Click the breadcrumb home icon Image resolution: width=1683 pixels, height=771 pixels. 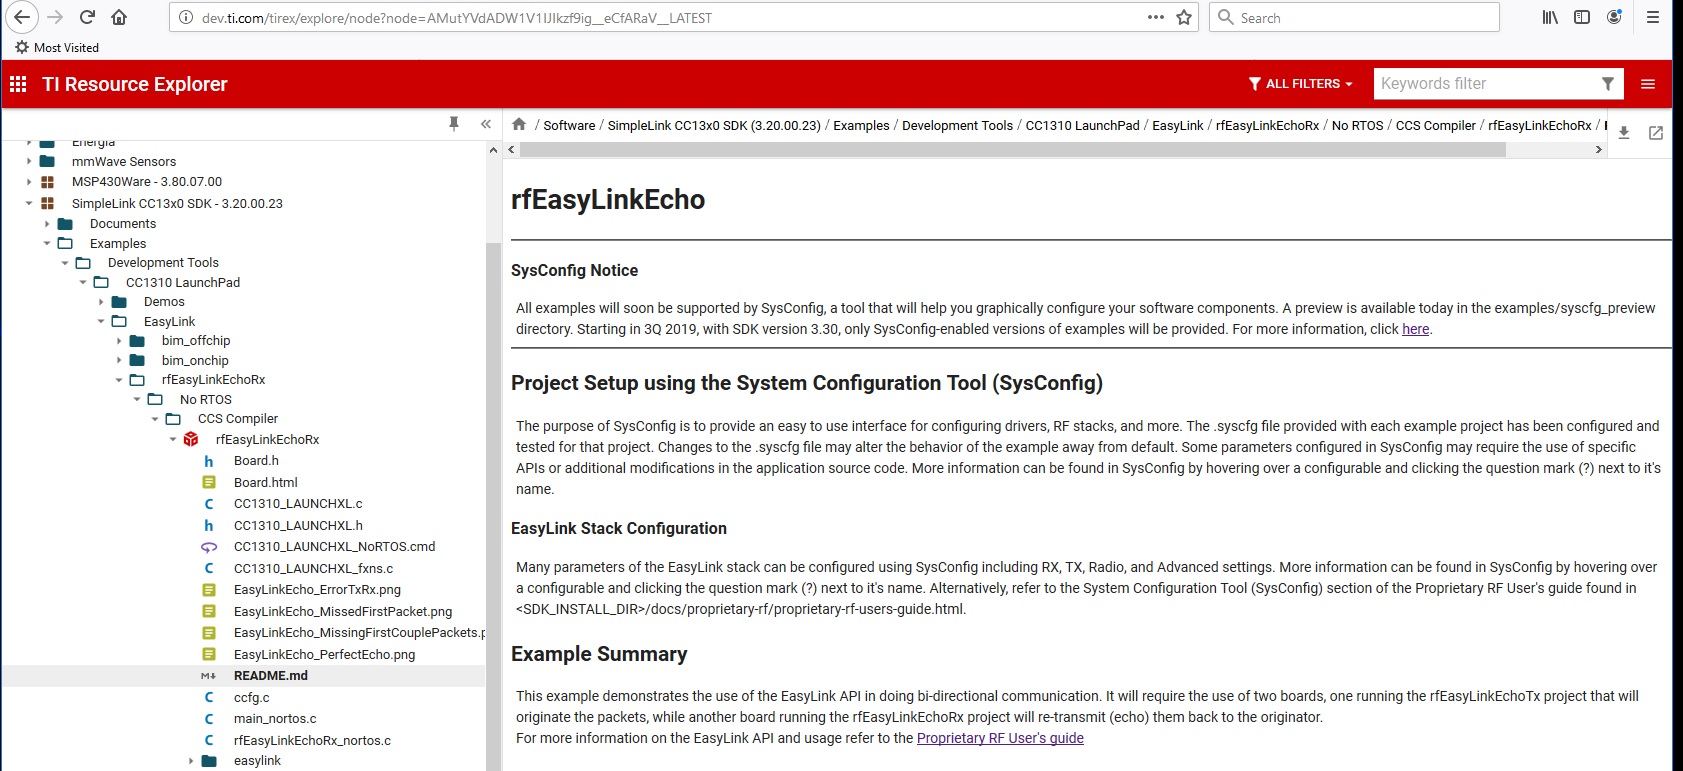(x=519, y=125)
